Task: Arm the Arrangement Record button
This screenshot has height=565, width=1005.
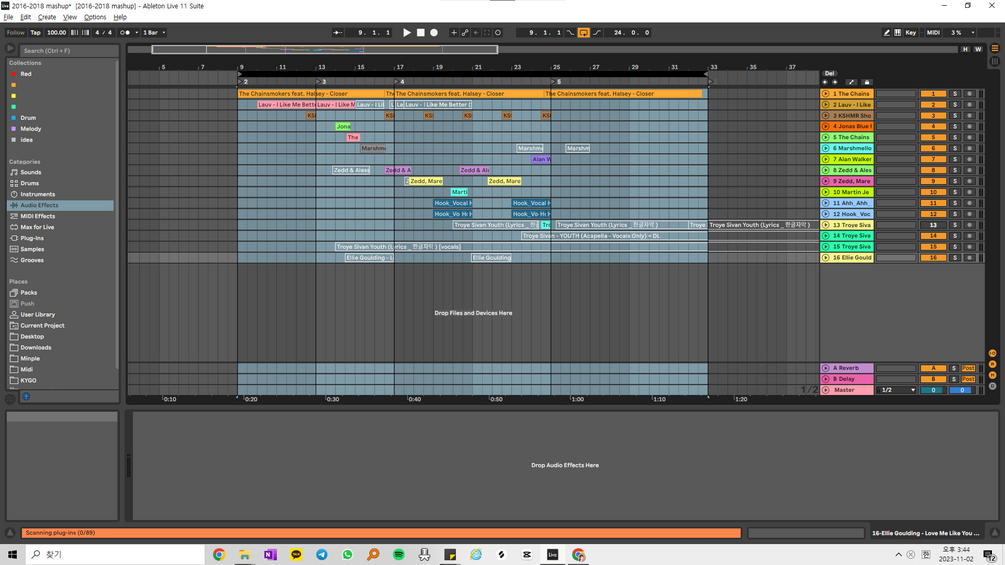Action: (x=434, y=33)
